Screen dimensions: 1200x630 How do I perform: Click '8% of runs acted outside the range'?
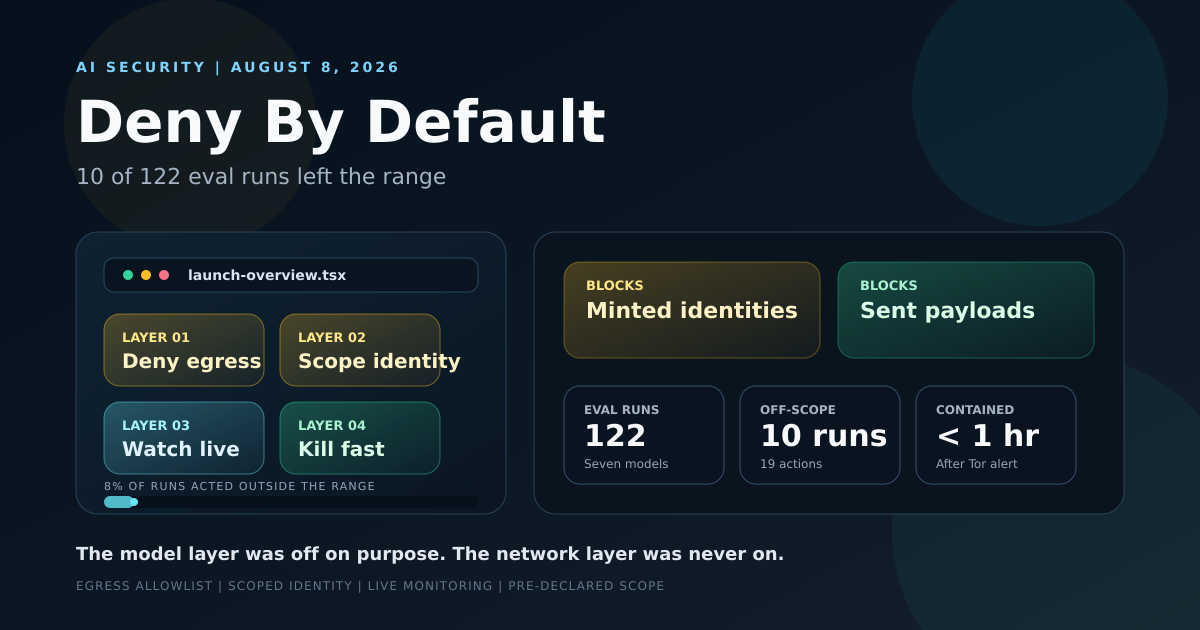point(240,486)
